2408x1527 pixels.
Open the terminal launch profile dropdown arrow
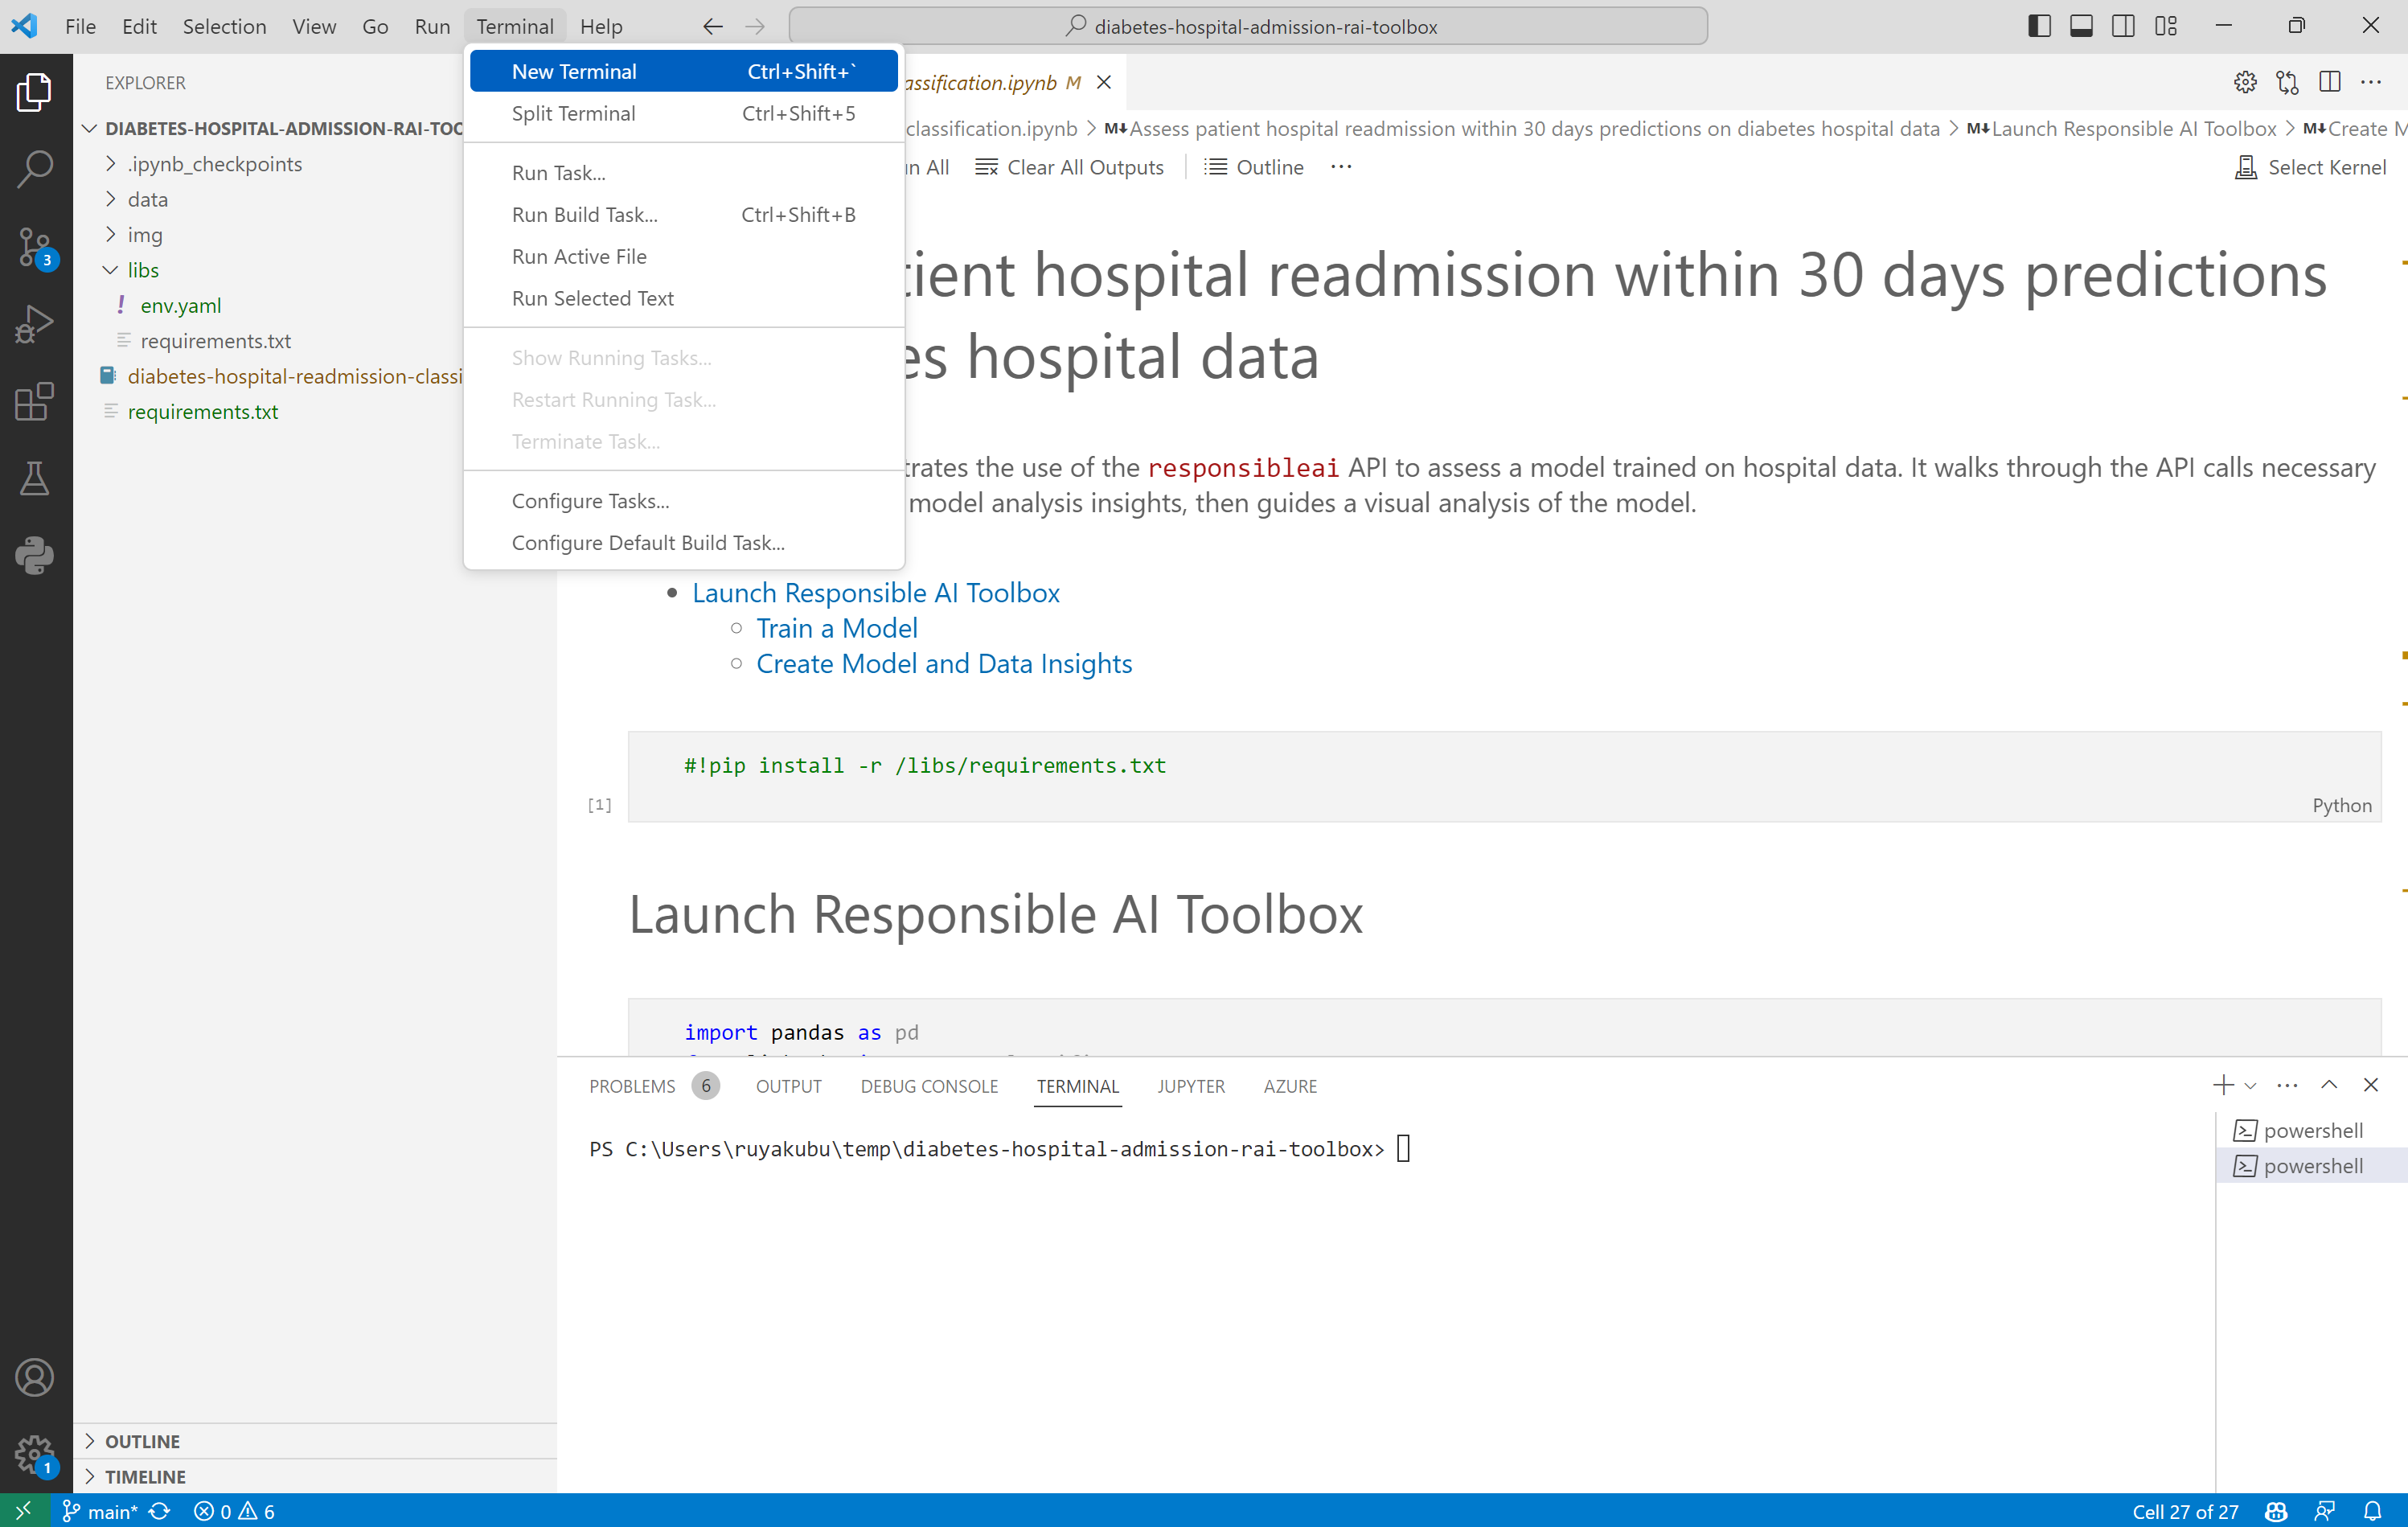2251,1086
